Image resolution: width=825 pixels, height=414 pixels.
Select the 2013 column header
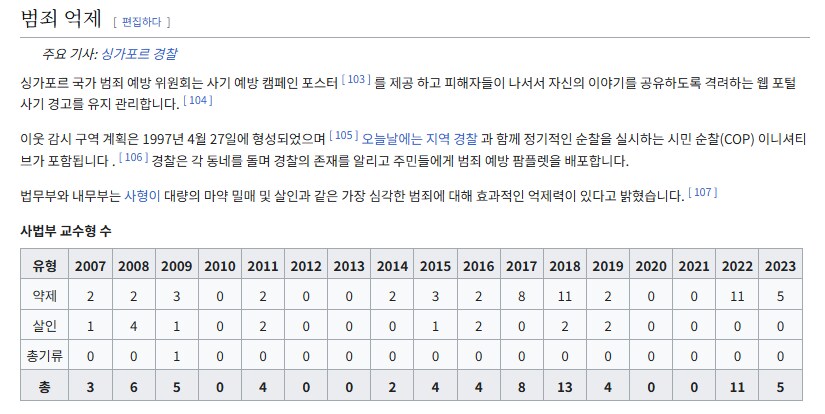pyautogui.click(x=349, y=265)
